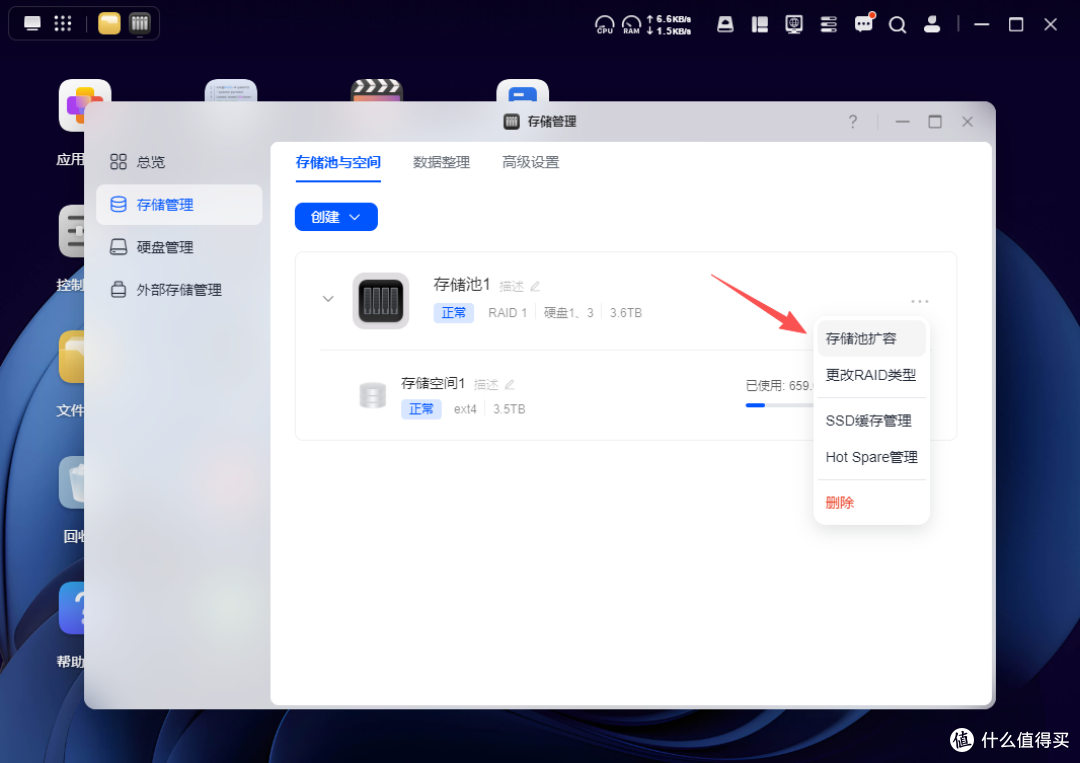Open the 创建 dropdown button
The image size is (1080, 763).
[336, 217]
